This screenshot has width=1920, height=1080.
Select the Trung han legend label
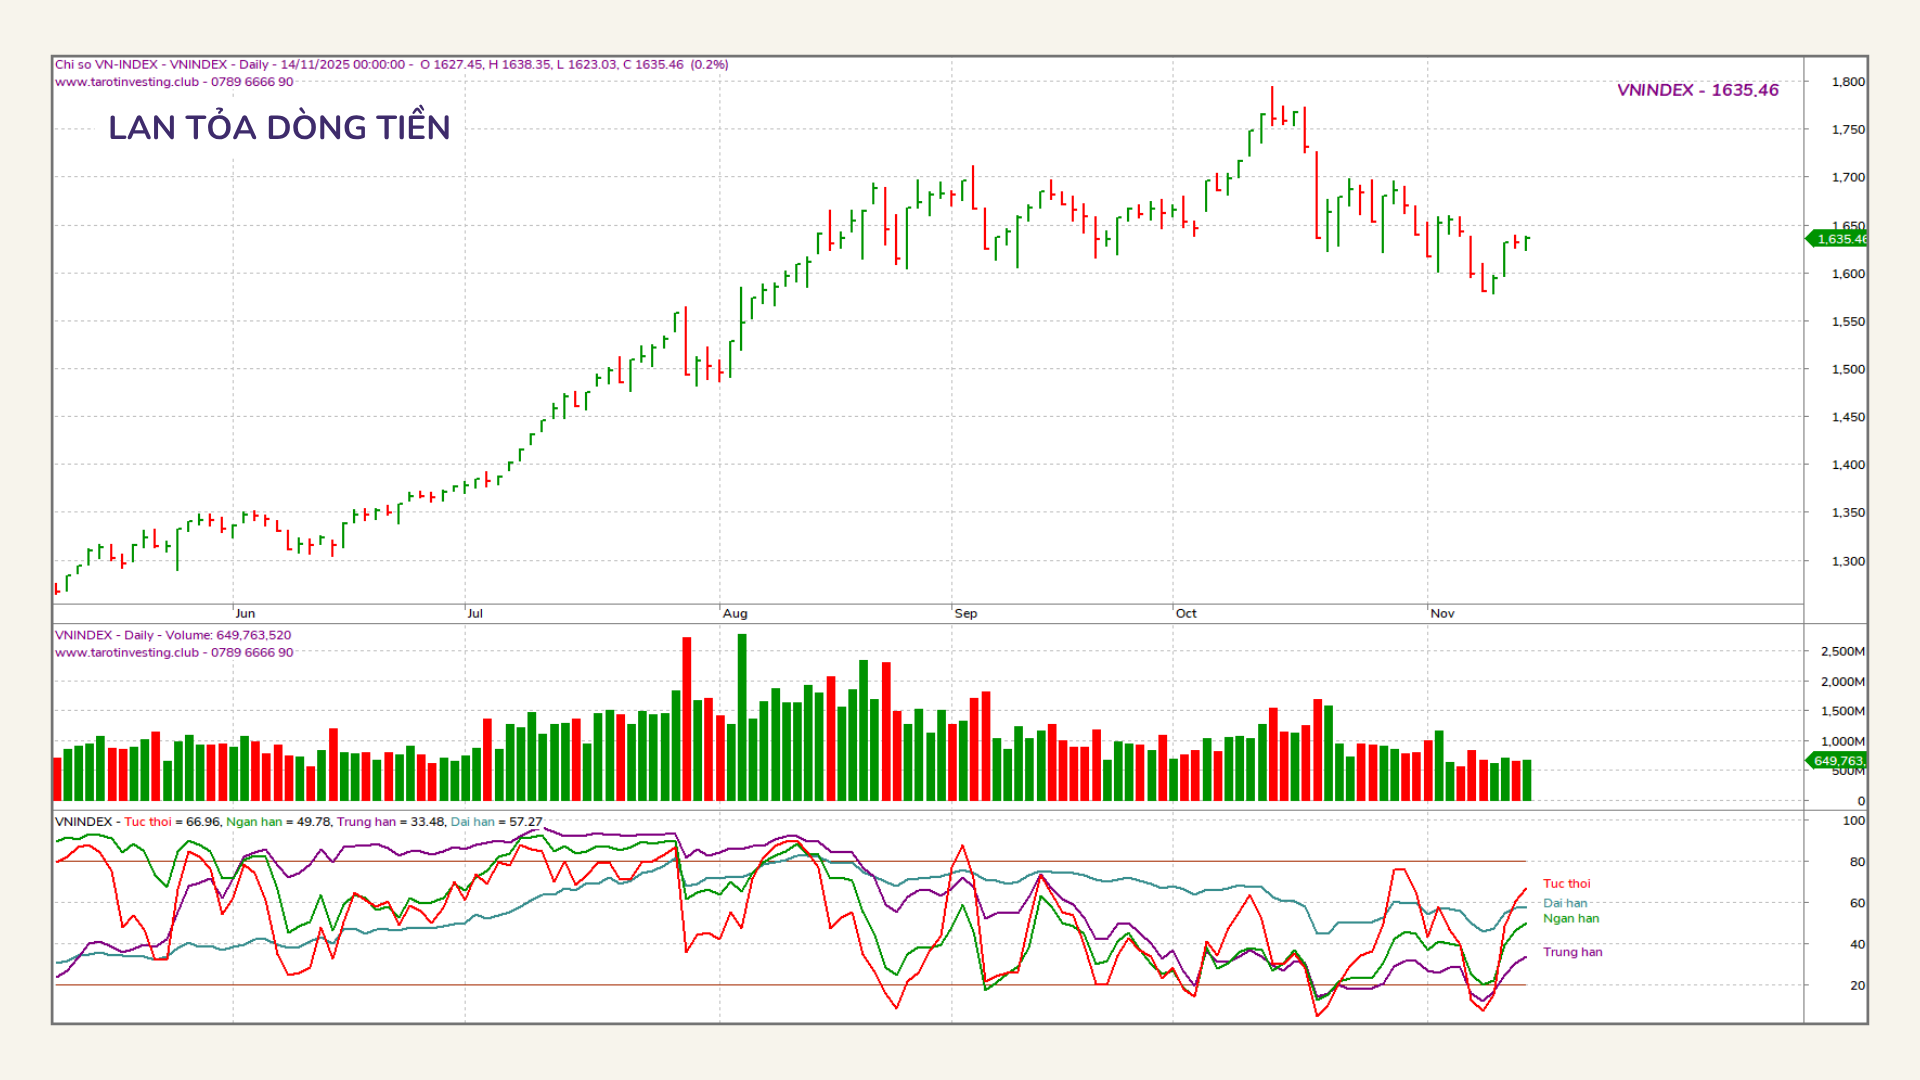(1572, 952)
